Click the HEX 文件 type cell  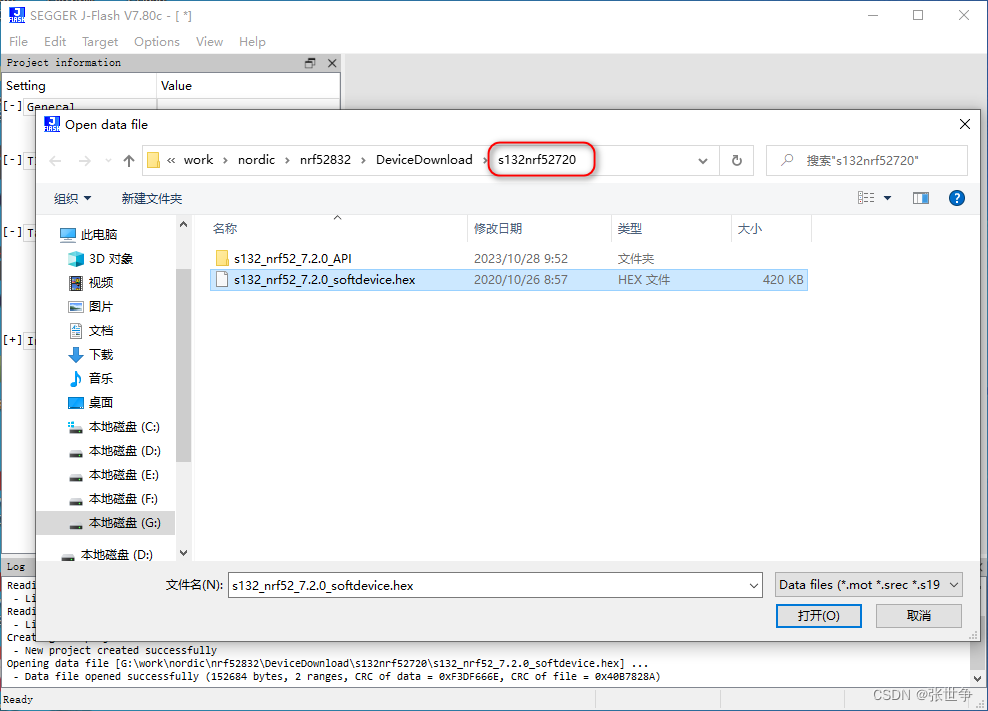click(x=643, y=279)
